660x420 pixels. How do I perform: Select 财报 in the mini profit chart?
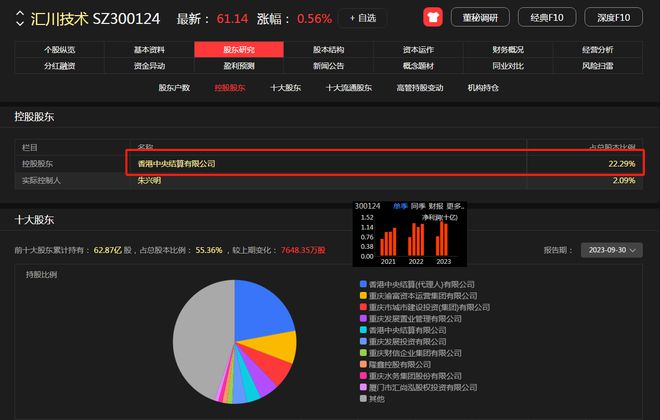coord(436,206)
